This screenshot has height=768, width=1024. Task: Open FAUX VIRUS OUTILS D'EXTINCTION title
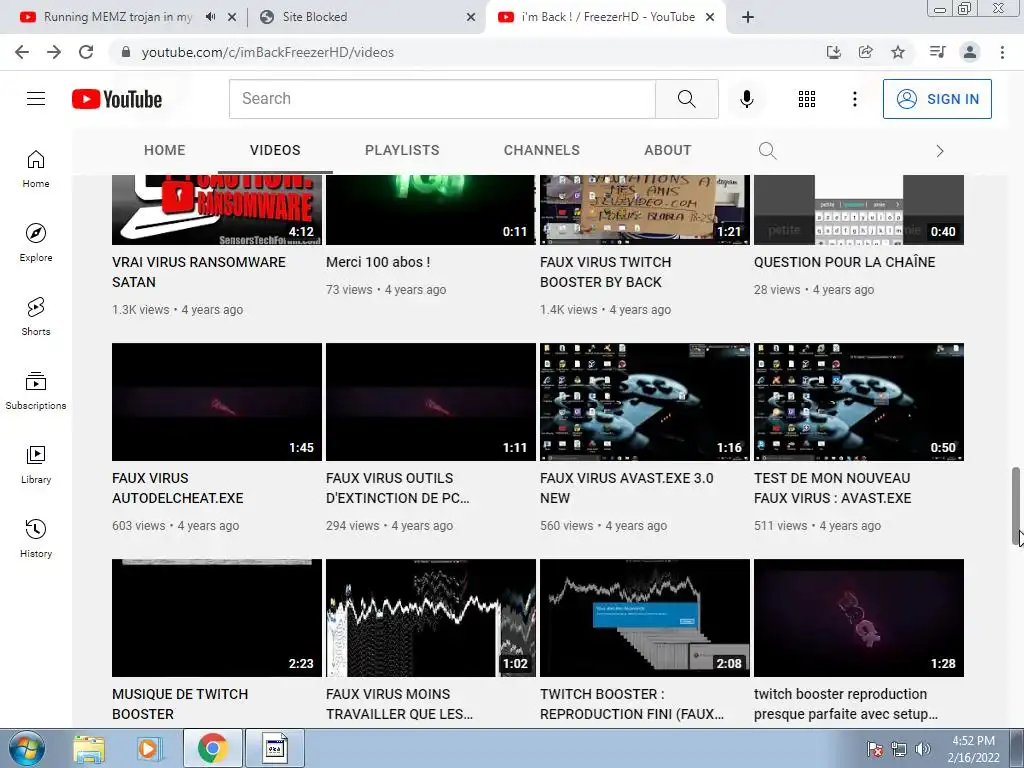[x=398, y=488]
